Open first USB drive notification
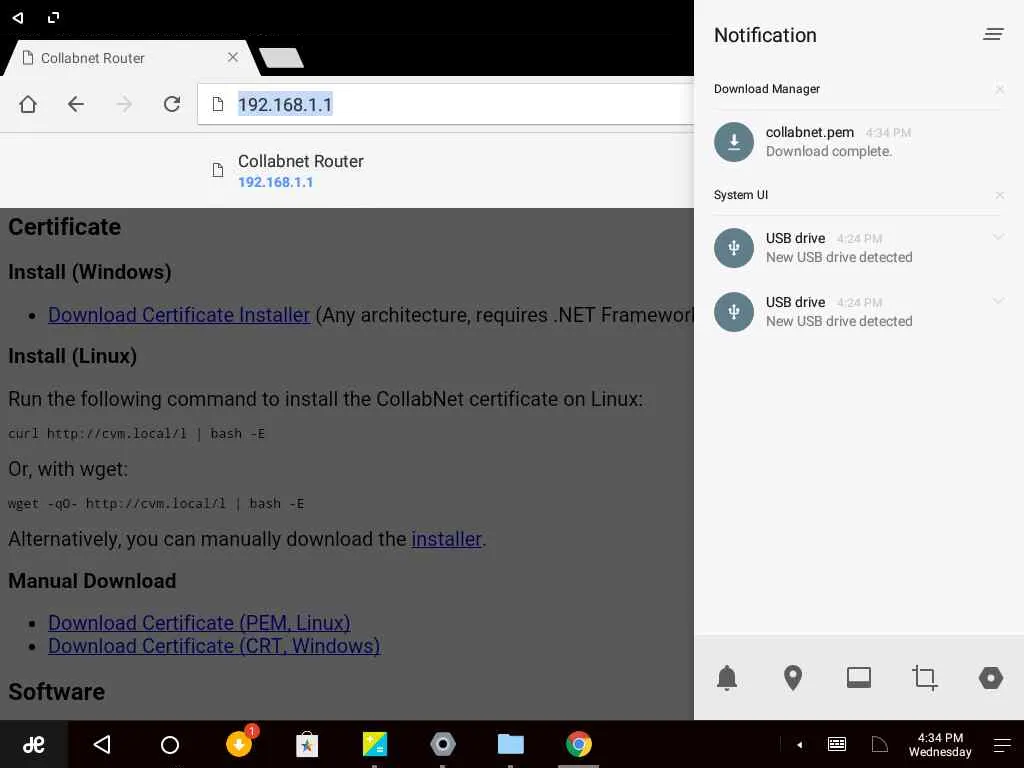This screenshot has width=1024, height=768. pyautogui.click(x=859, y=248)
